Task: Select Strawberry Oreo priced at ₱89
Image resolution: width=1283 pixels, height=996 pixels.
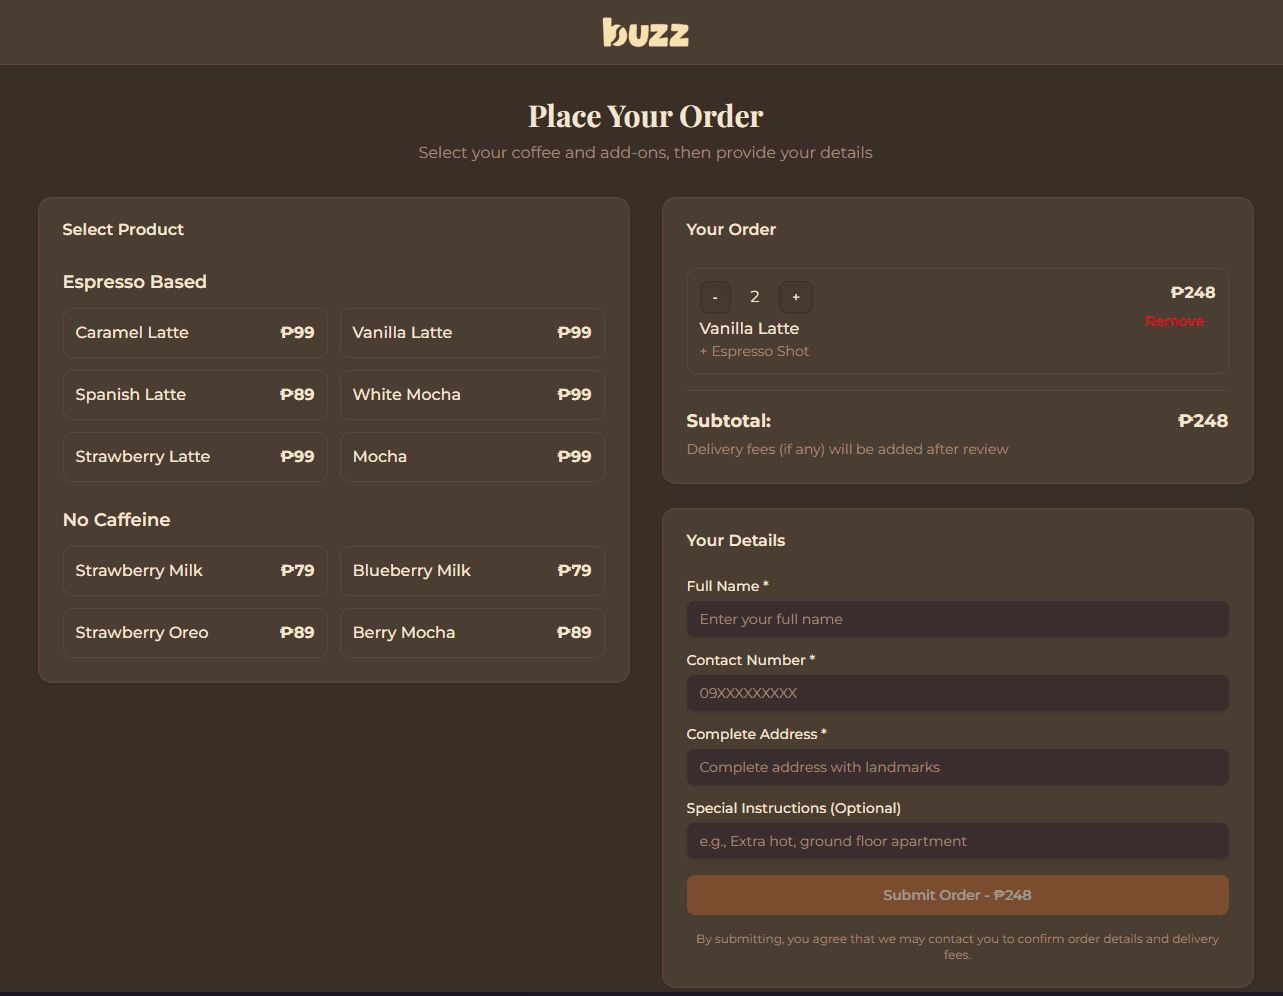Action: coord(194,632)
